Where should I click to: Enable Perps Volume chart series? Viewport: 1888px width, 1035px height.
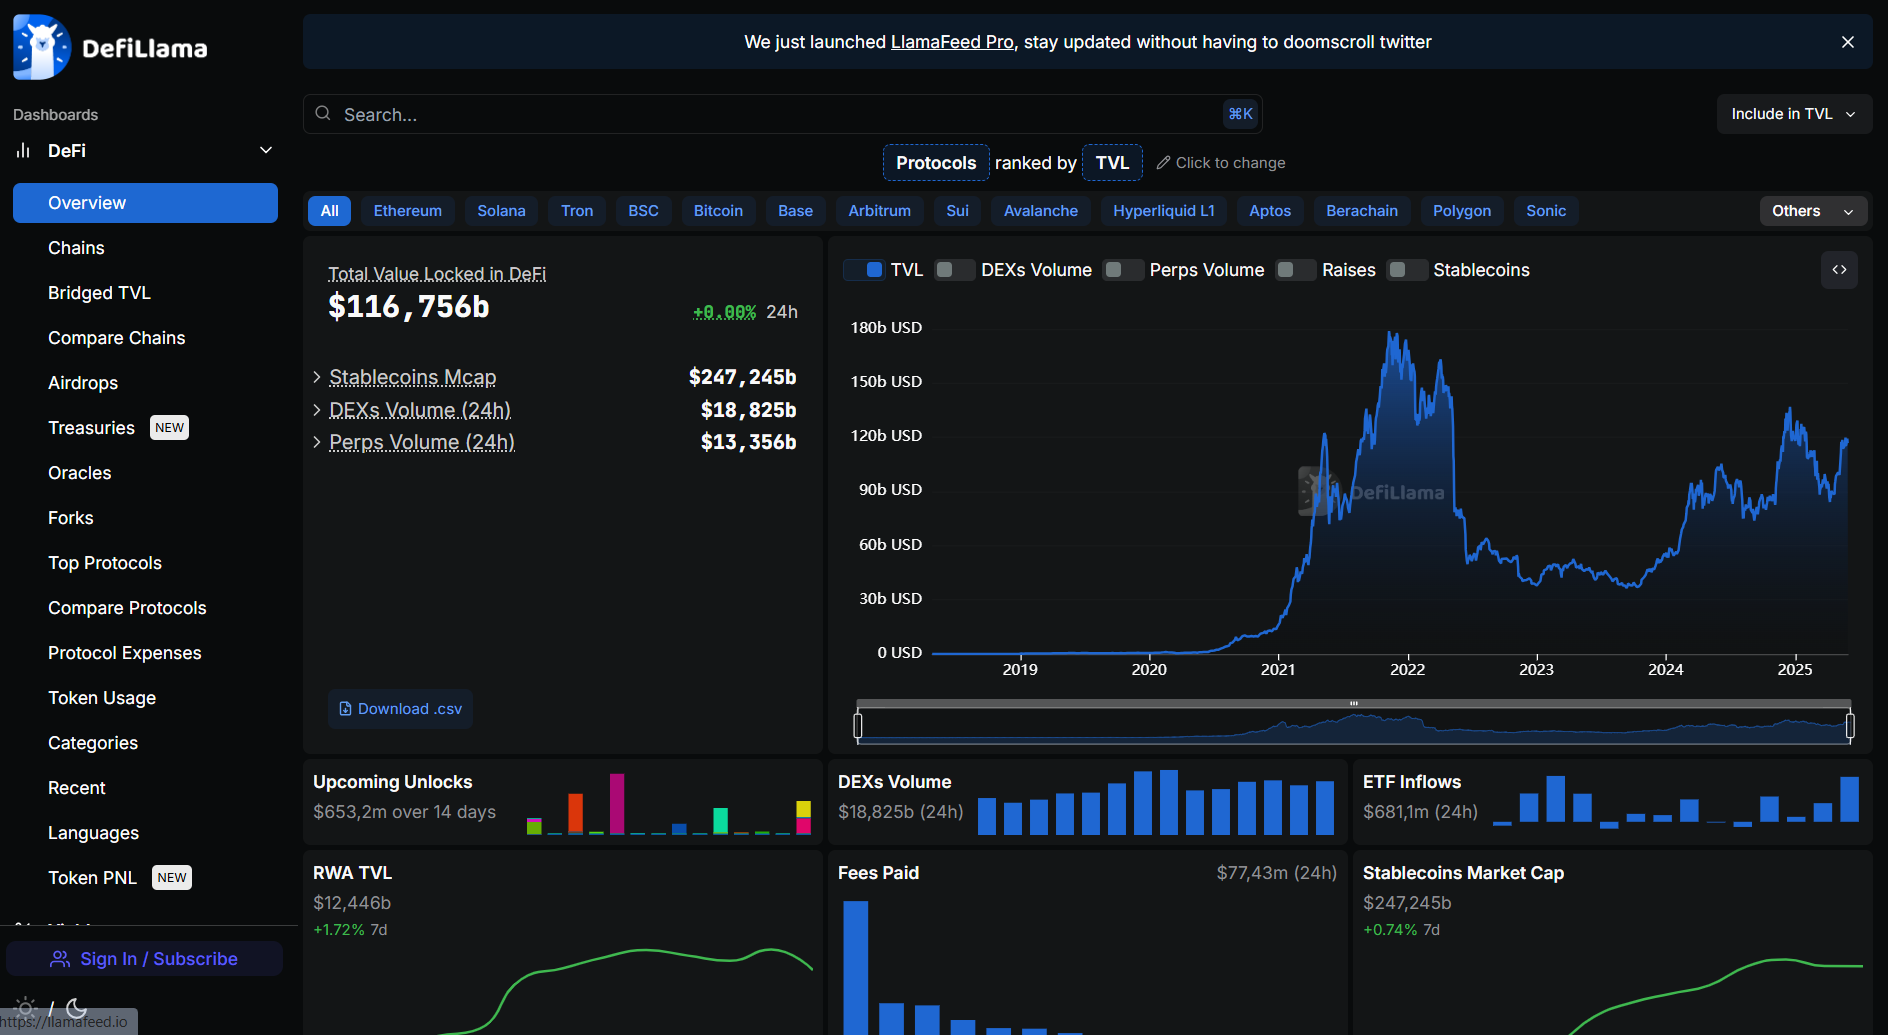coord(1123,270)
